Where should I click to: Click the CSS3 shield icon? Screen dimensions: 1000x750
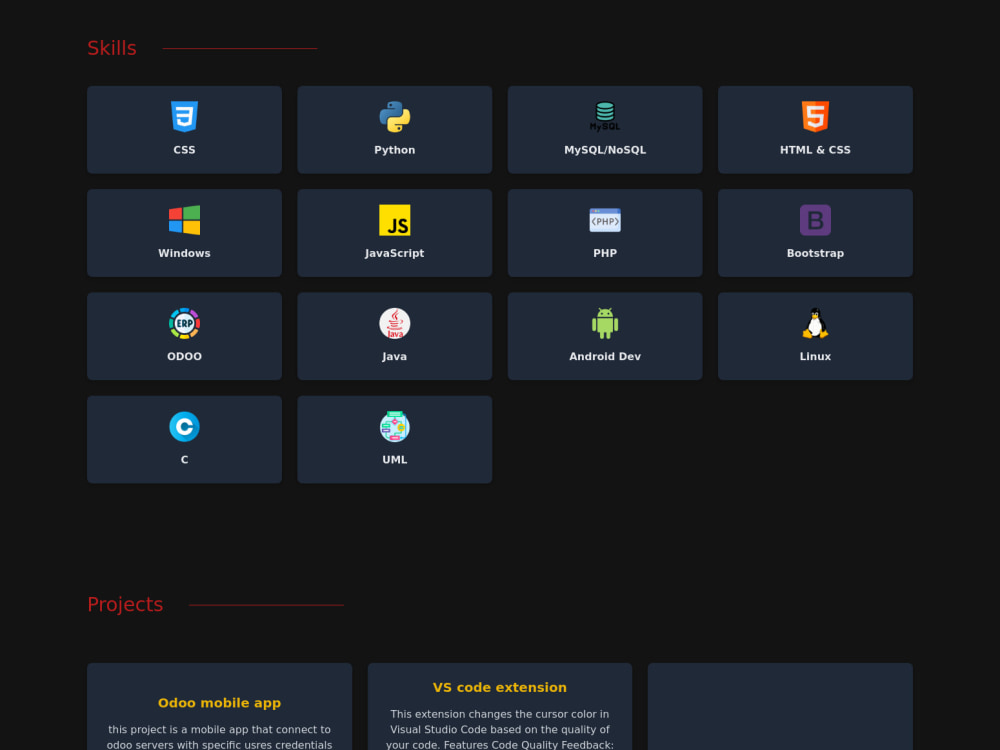(x=184, y=117)
